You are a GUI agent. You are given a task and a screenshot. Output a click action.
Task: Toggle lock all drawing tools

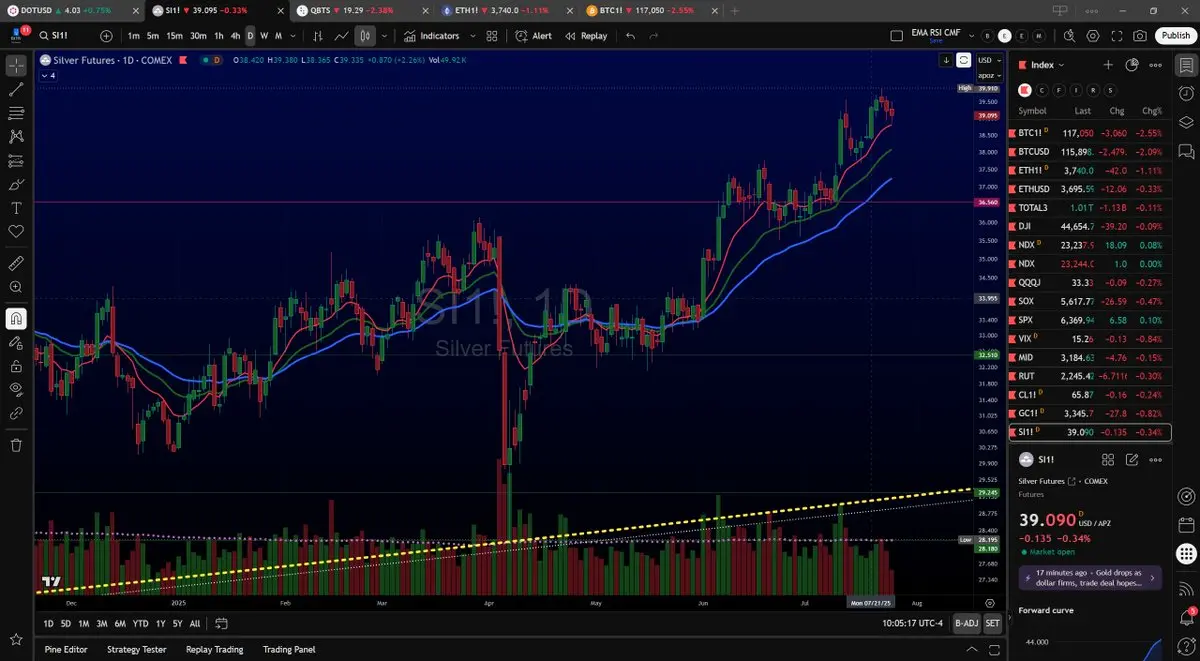point(16,366)
